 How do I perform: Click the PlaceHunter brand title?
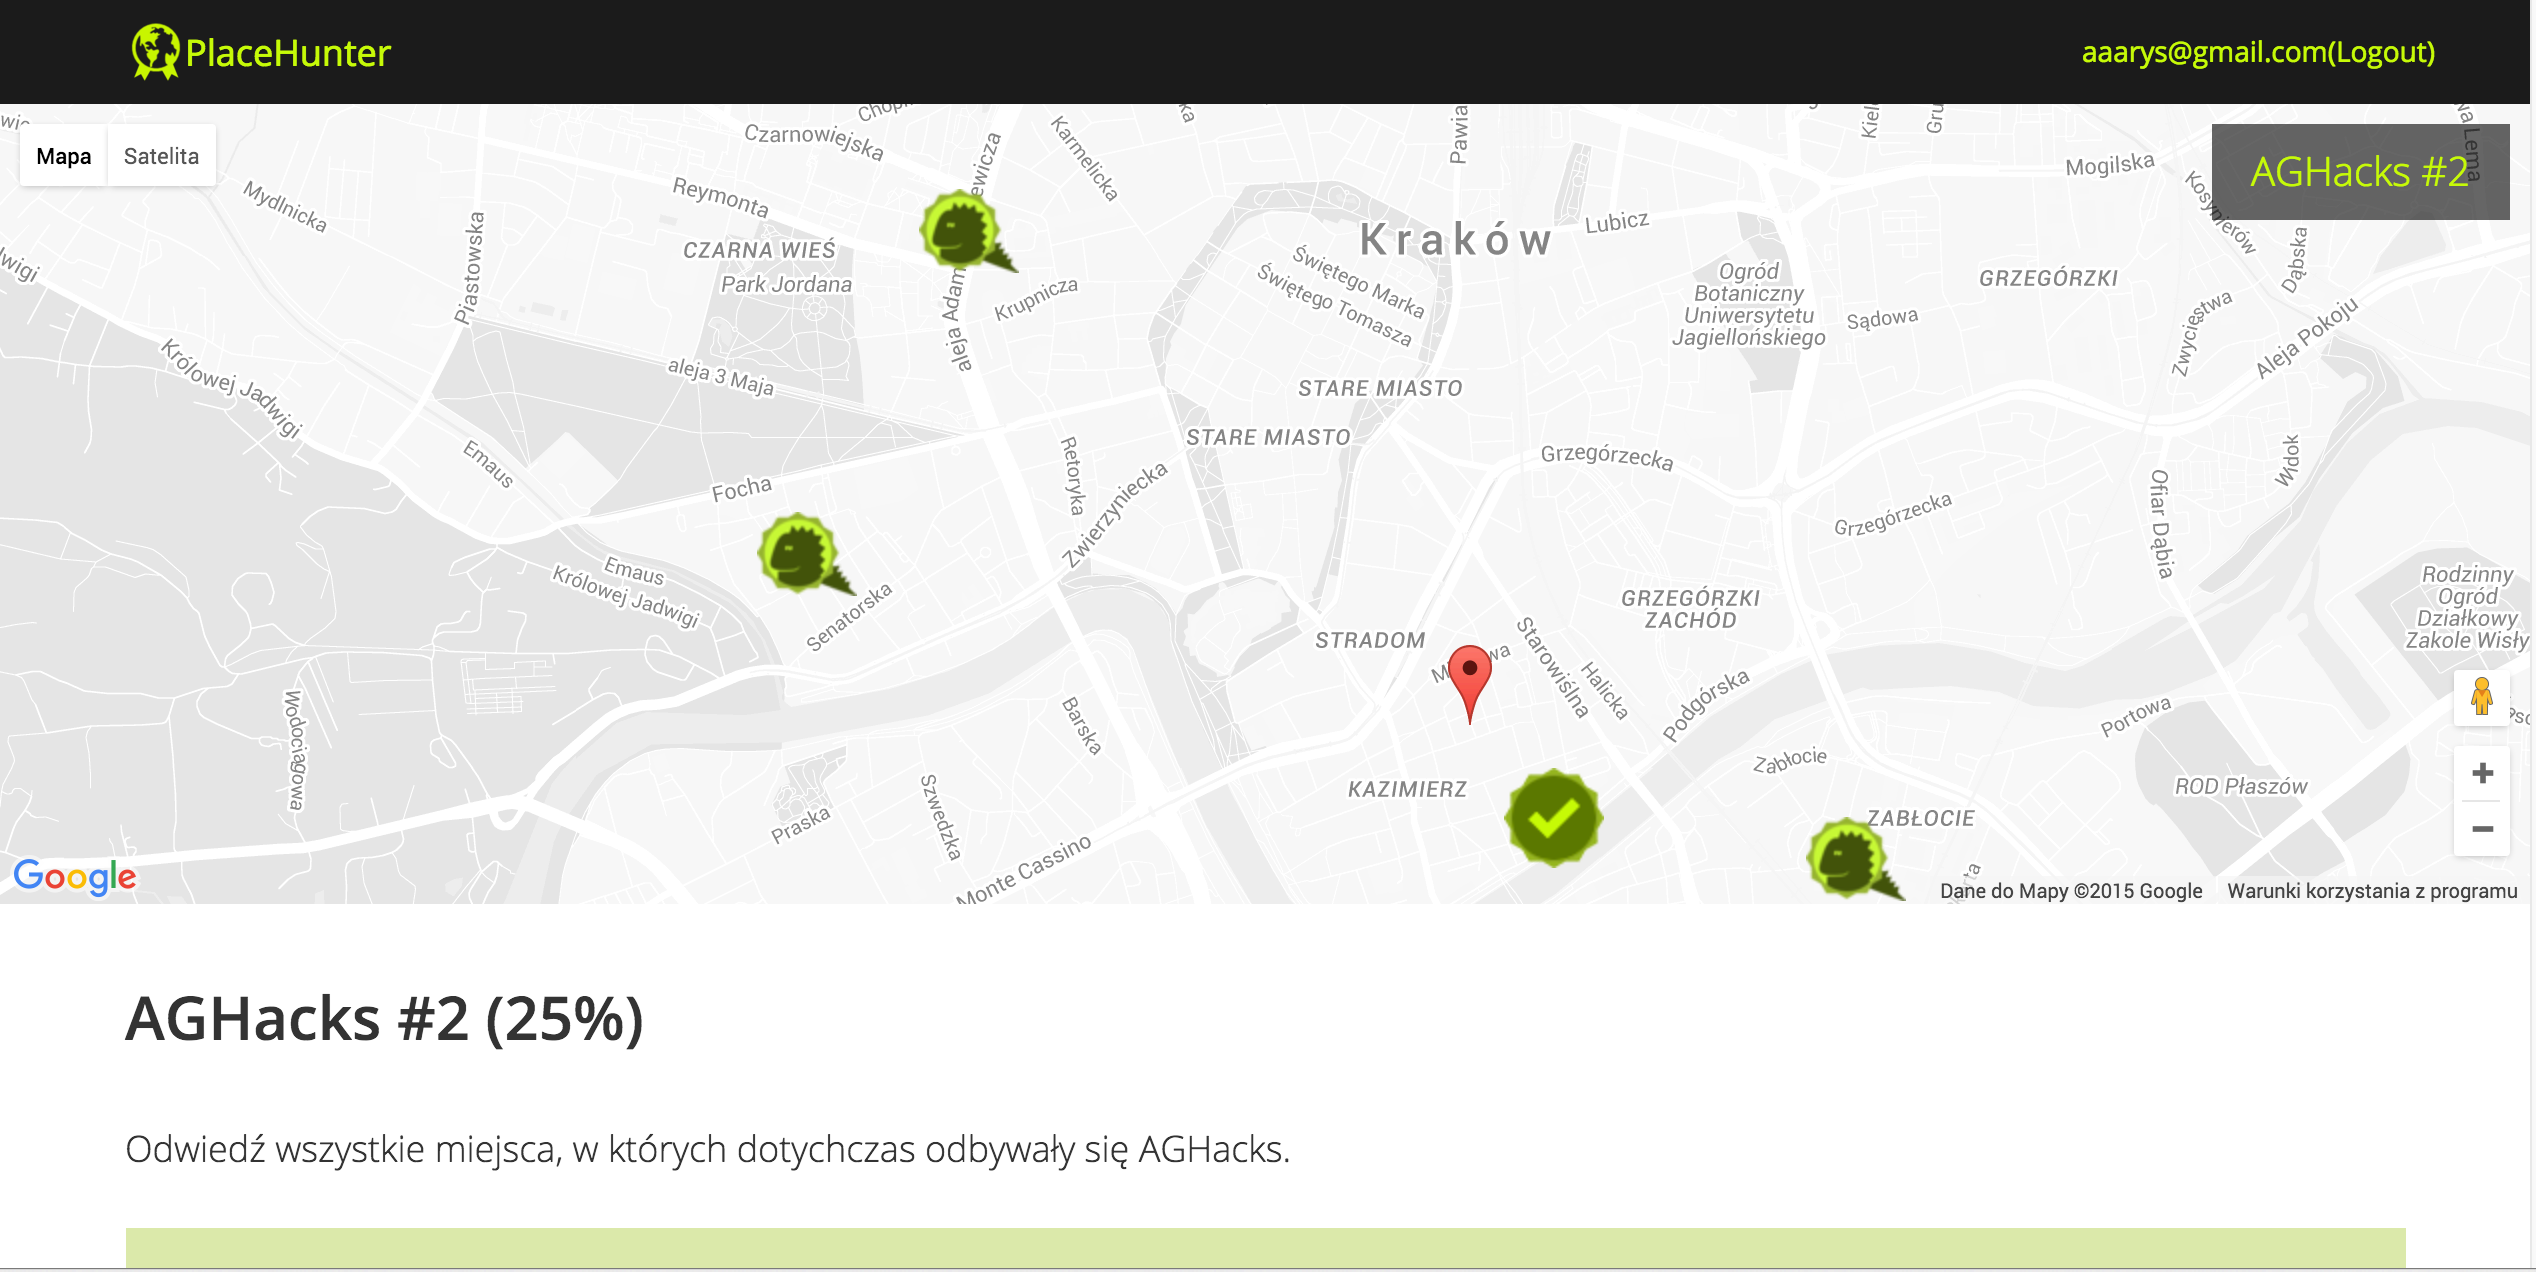pos(288,53)
